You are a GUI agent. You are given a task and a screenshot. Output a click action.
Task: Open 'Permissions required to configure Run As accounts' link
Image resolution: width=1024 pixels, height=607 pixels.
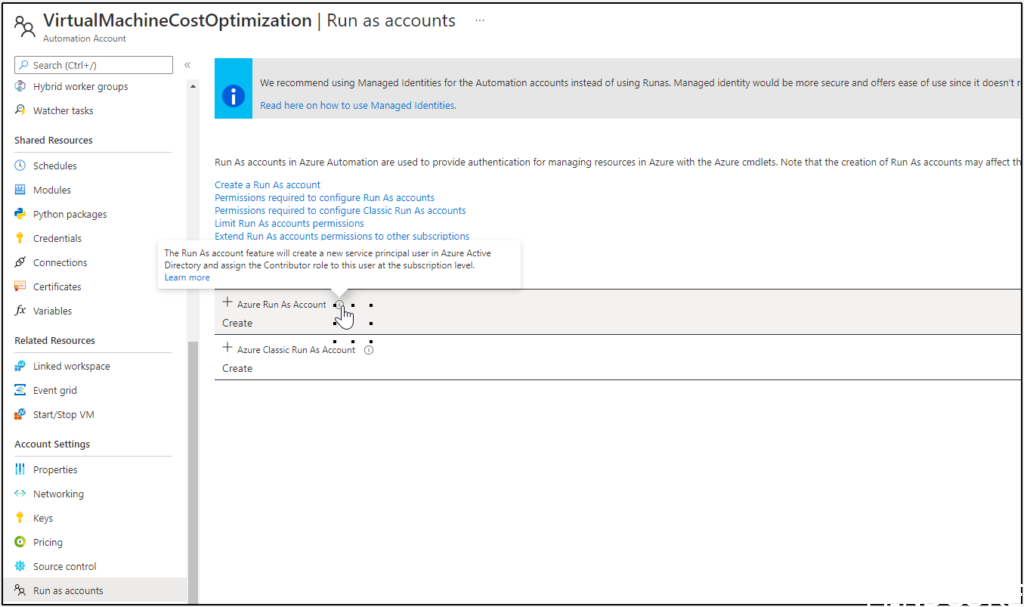tap(324, 197)
